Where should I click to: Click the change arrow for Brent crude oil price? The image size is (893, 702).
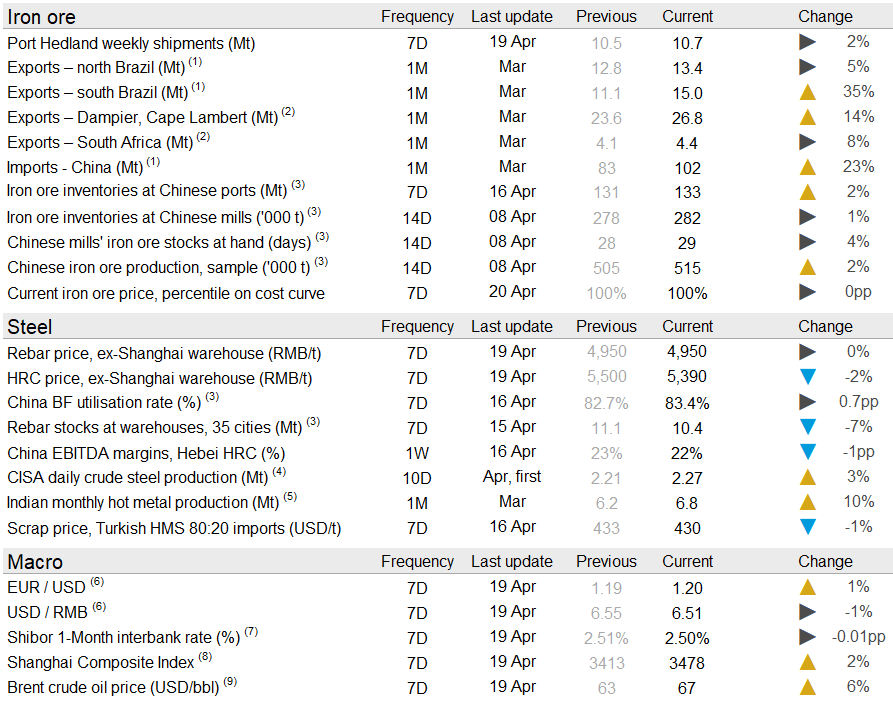[x=807, y=687]
